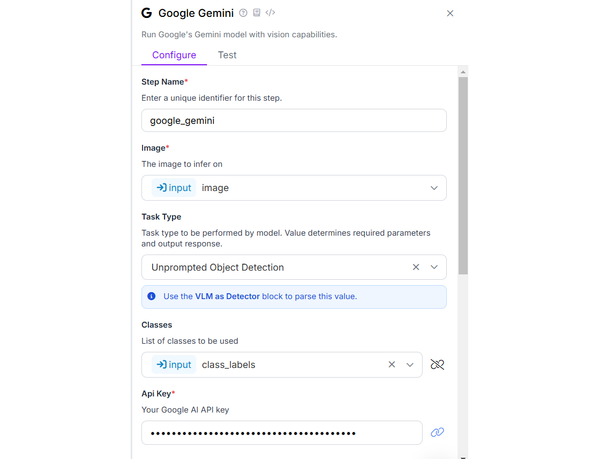Image resolution: width=600 pixels, height=459 pixels.
Task: Expand the Classes dropdown chevron
Action: 410,365
